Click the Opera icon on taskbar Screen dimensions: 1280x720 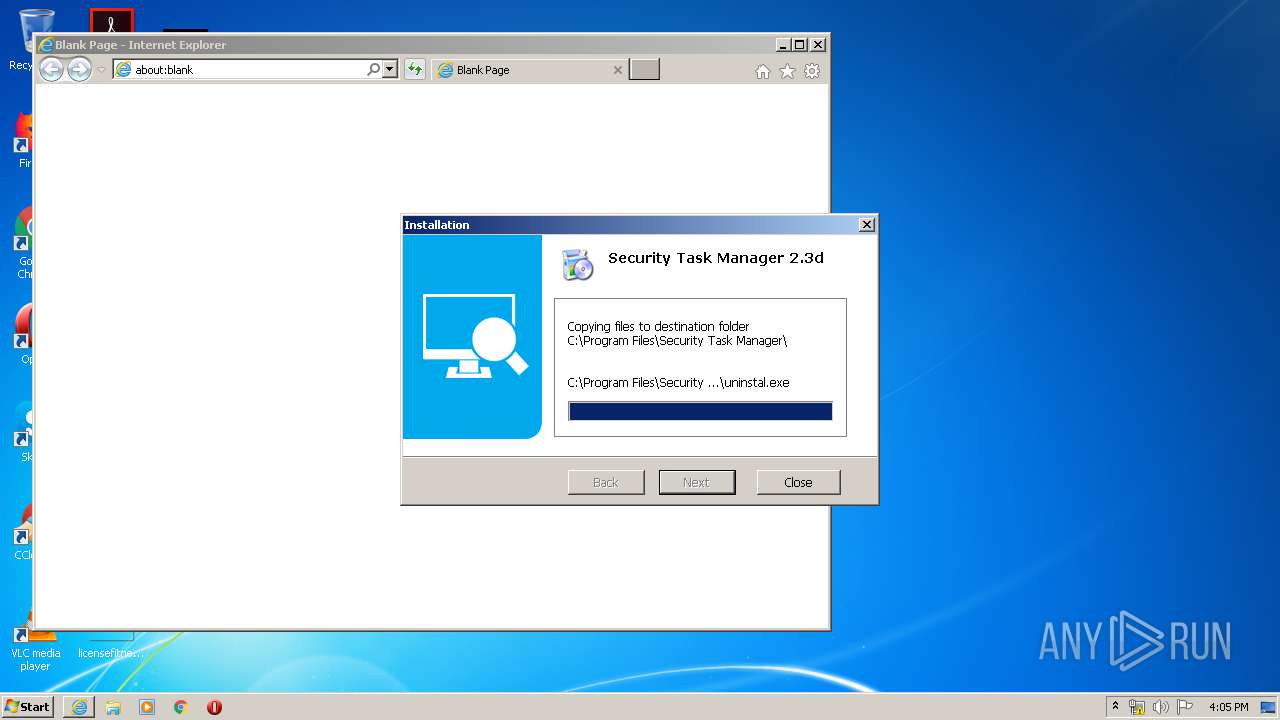(214, 707)
